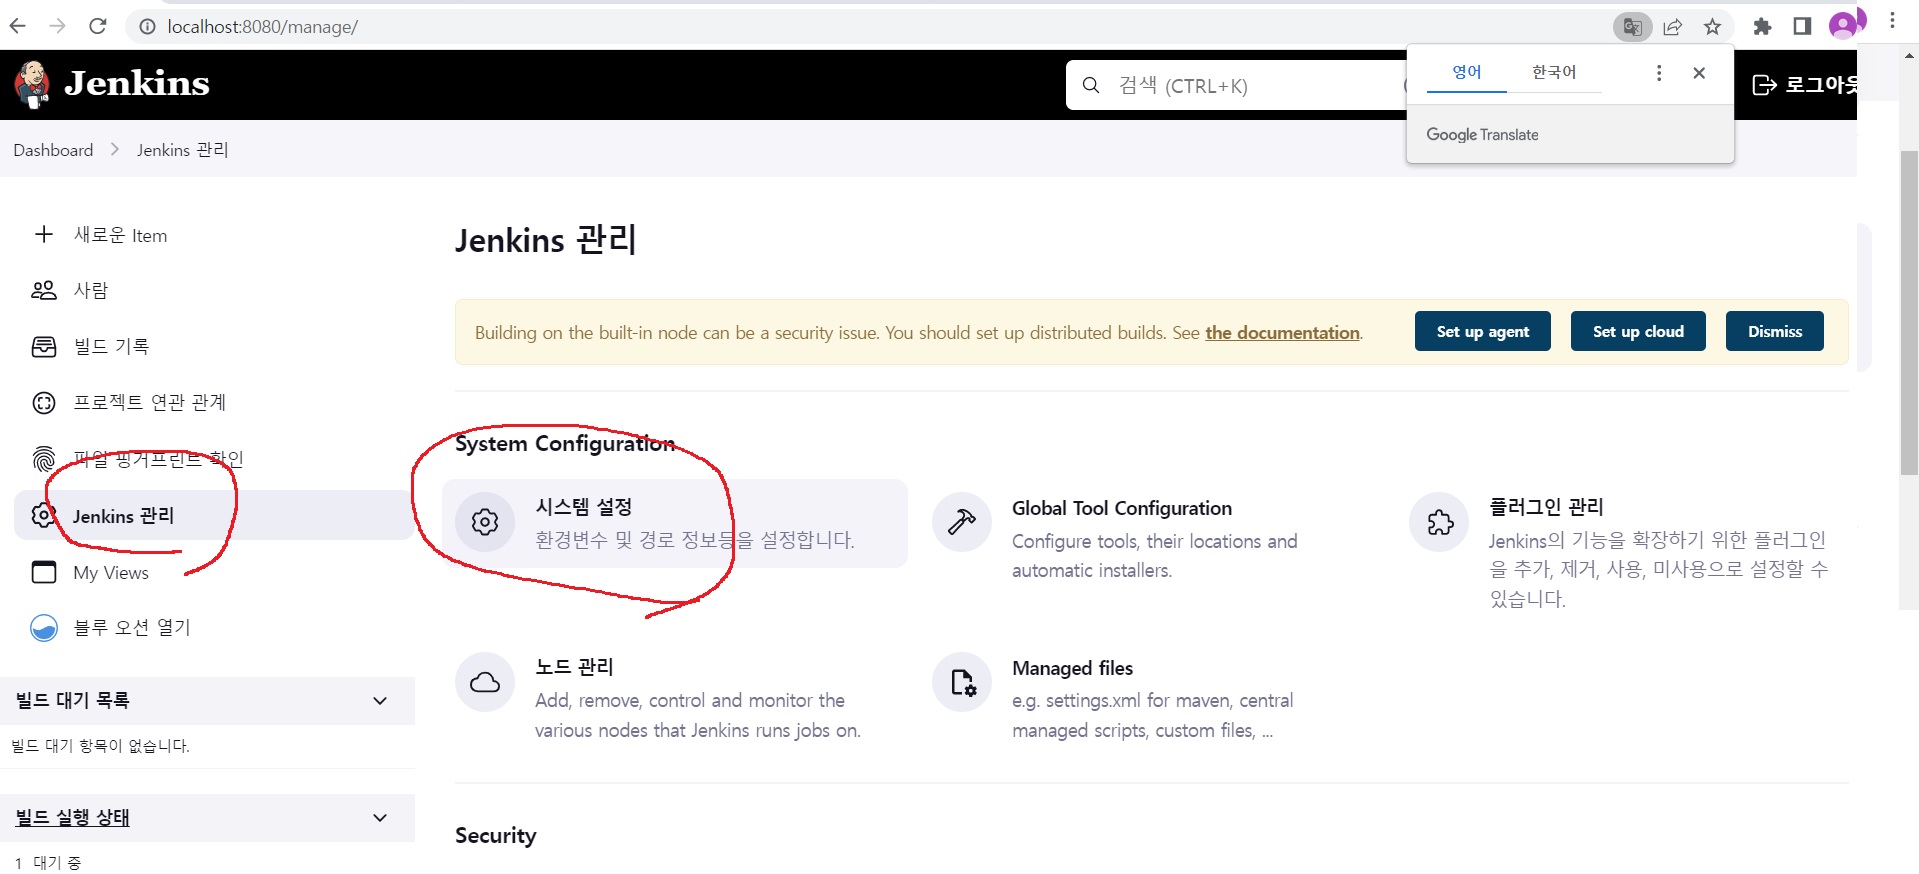Open 시스템 설정 configuration
Screen dimensions: 1919x874
675,523
